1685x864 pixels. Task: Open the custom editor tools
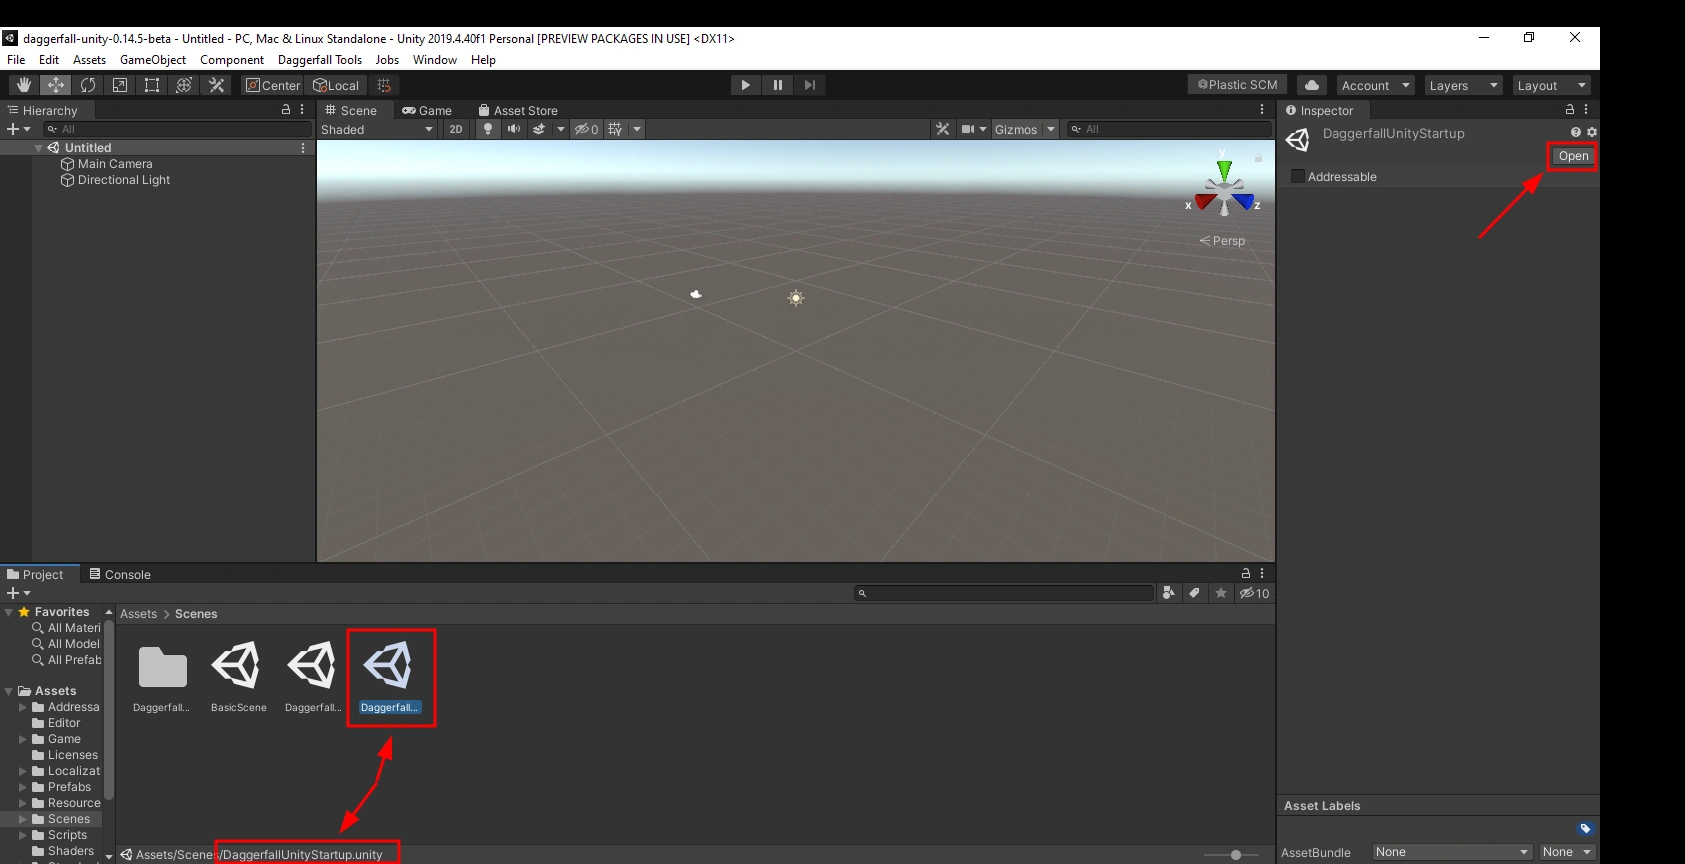coord(216,85)
